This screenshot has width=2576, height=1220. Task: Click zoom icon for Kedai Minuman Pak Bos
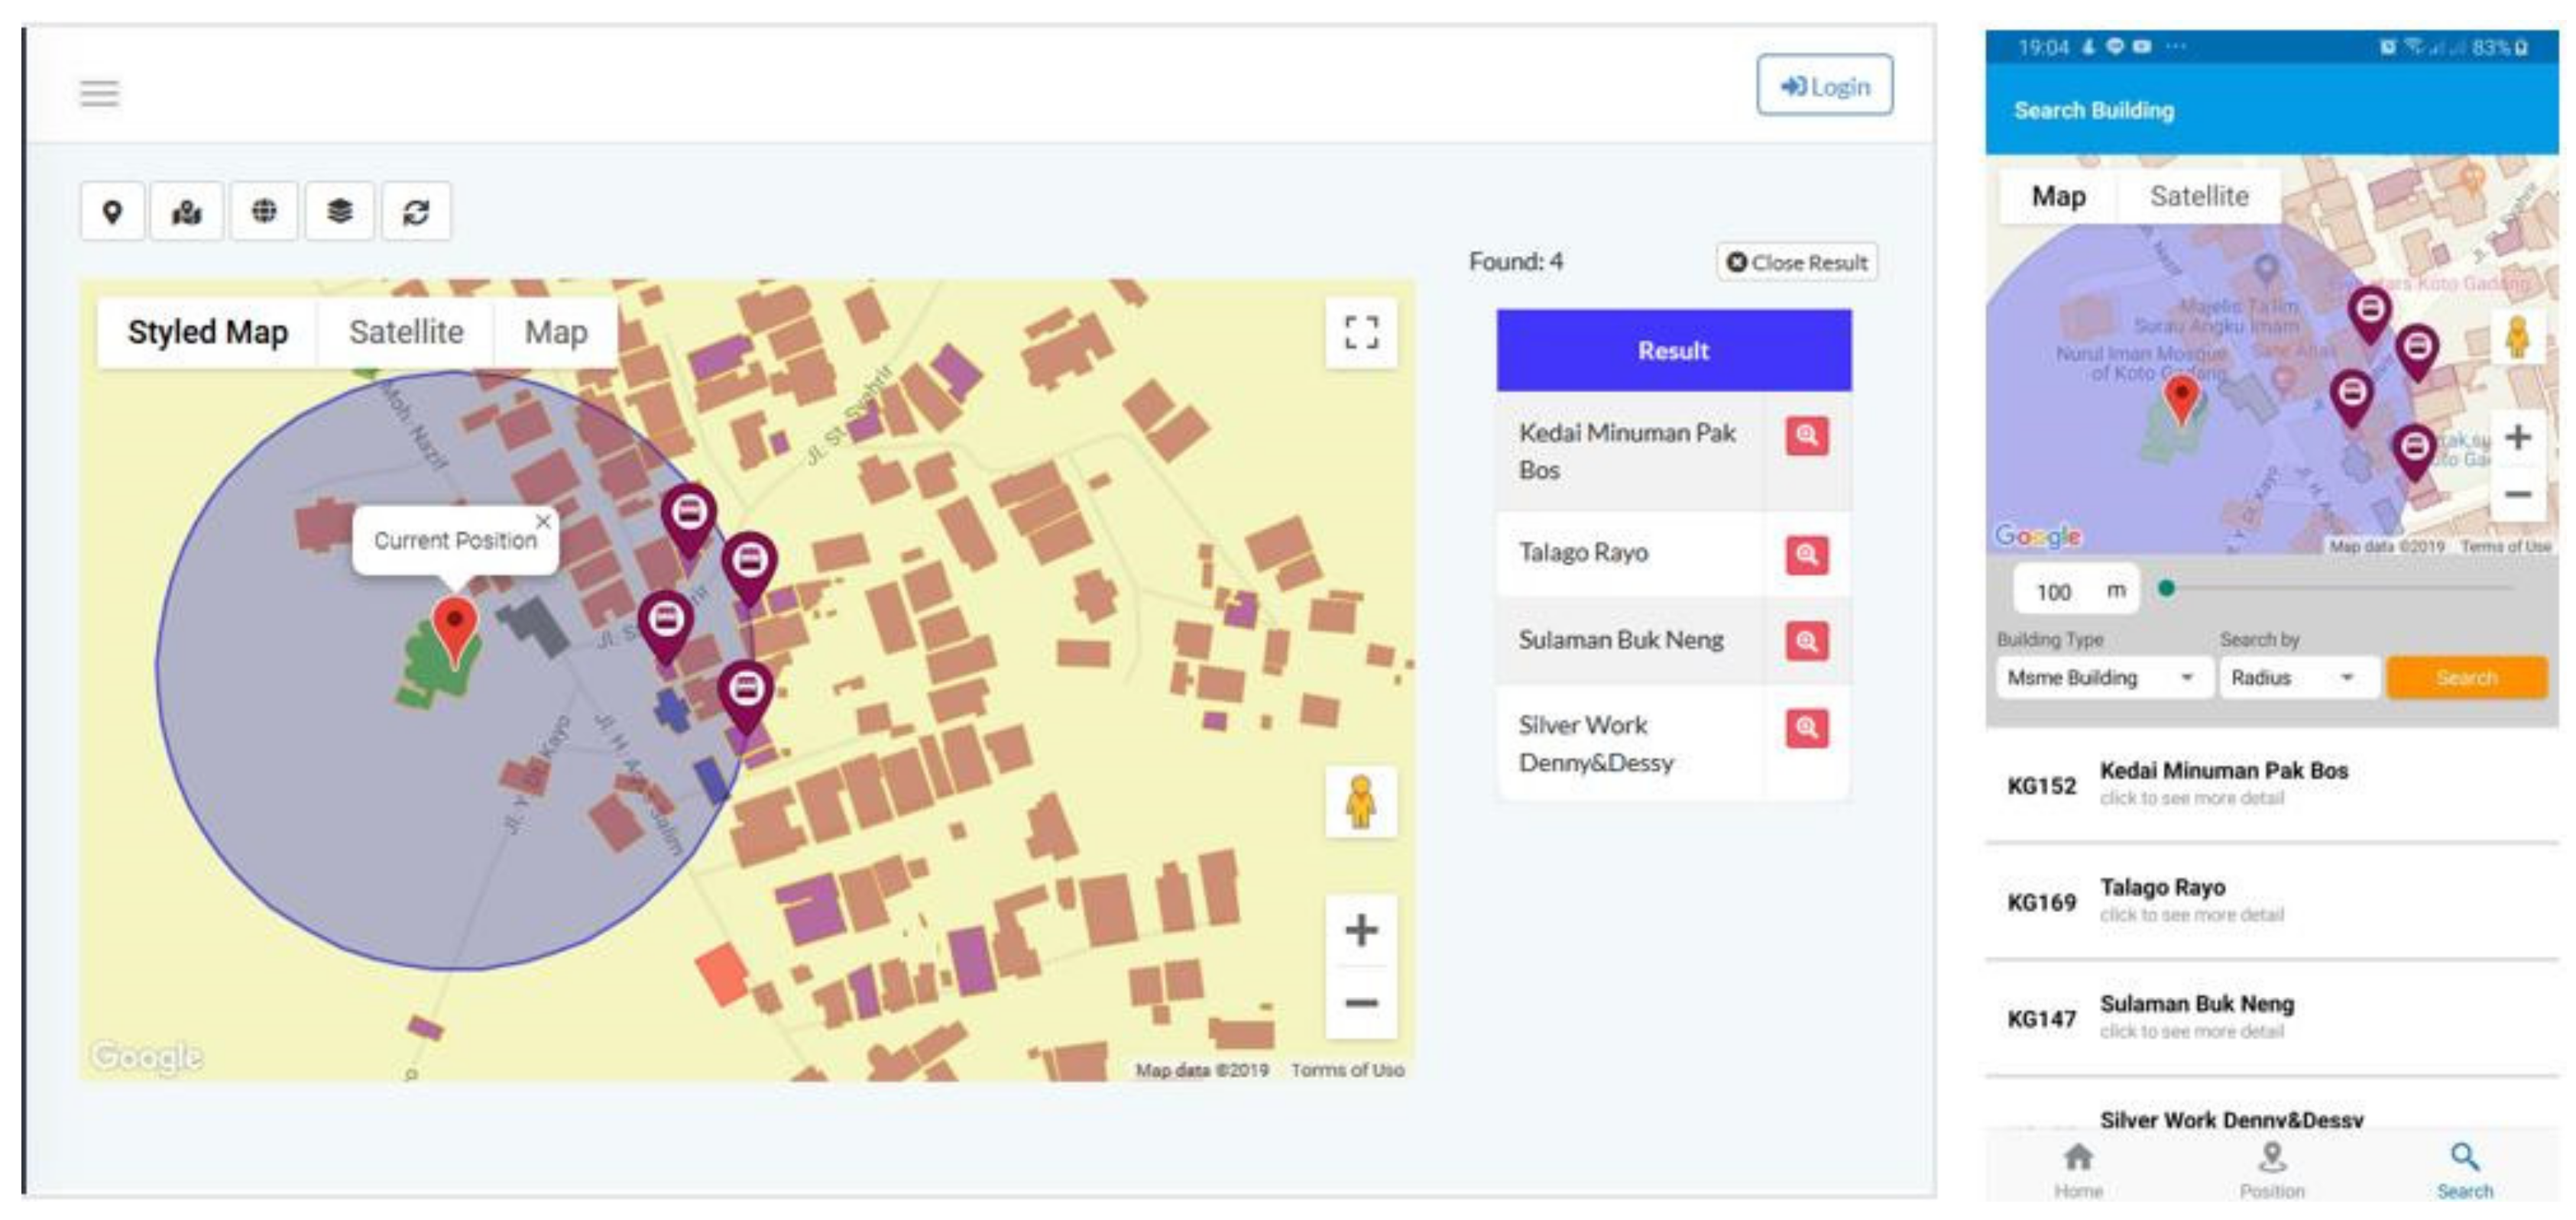coord(1806,436)
